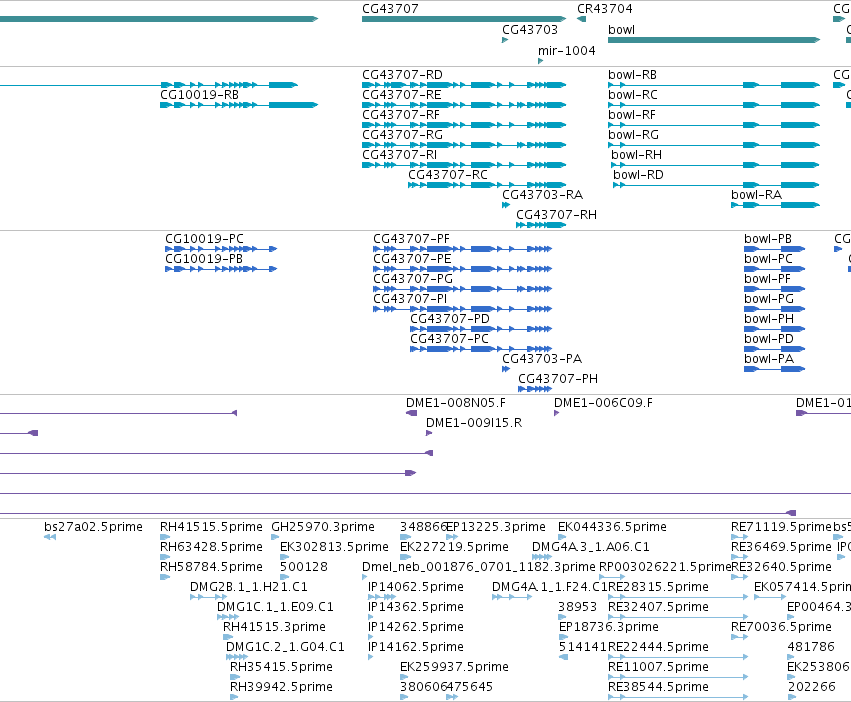Select protein bowl-PF
851x702 pixels.
pos(774,289)
